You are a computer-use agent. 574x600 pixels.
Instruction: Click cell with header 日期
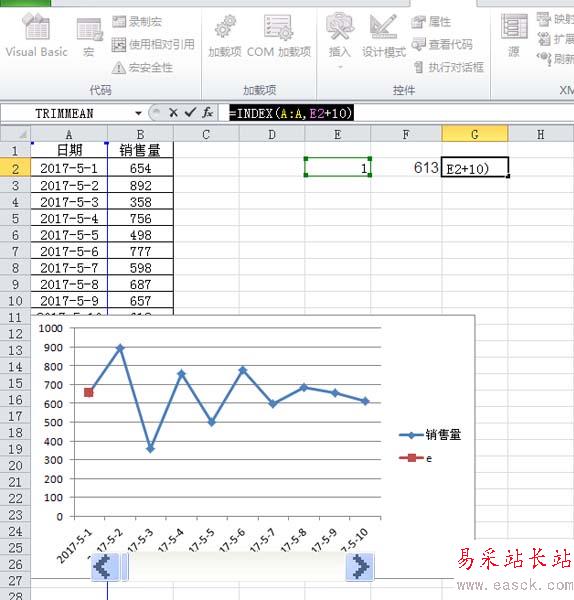click(69, 150)
